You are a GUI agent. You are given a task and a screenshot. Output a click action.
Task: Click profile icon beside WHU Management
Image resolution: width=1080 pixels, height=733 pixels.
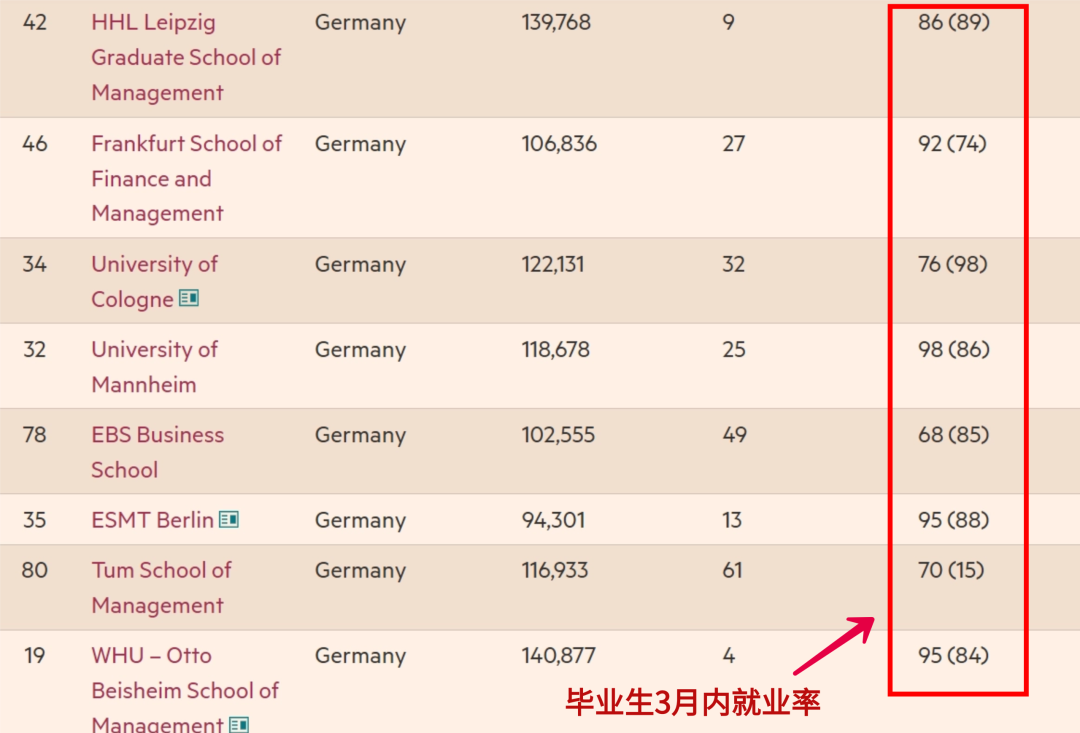tap(239, 724)
